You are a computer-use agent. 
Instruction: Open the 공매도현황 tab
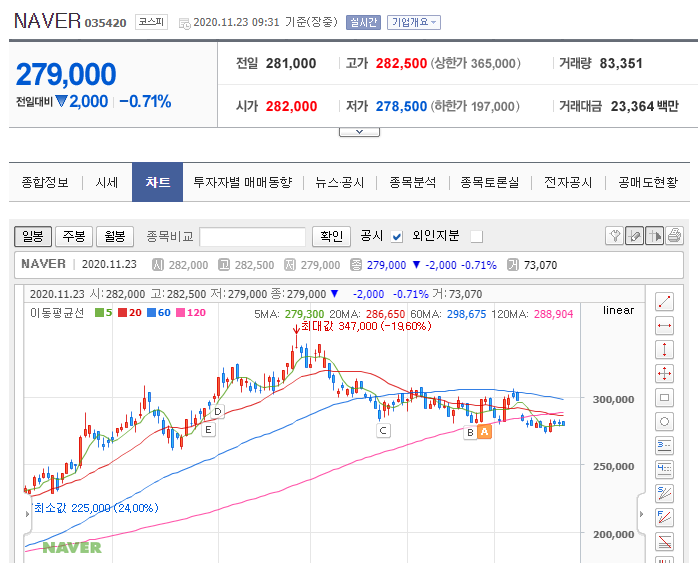pos(648,182)
